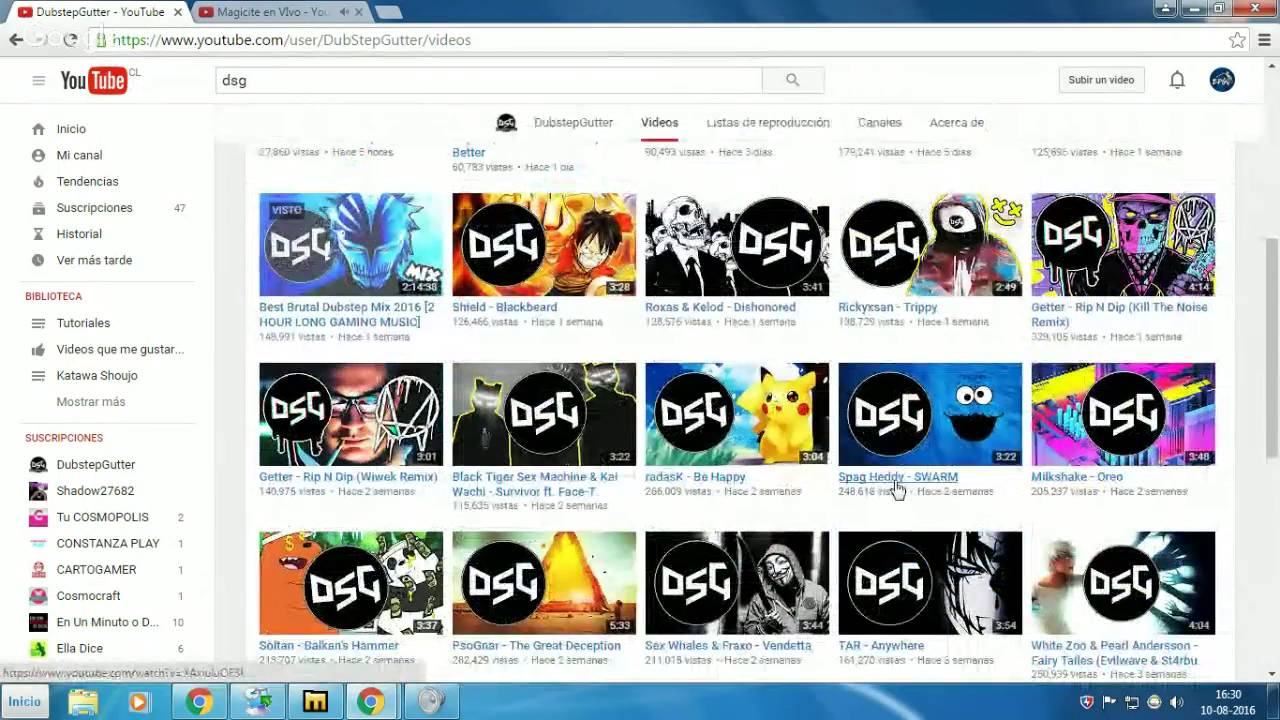Open Windows file explorer from taskbar

pyautogui.click(x=83, y=702)
